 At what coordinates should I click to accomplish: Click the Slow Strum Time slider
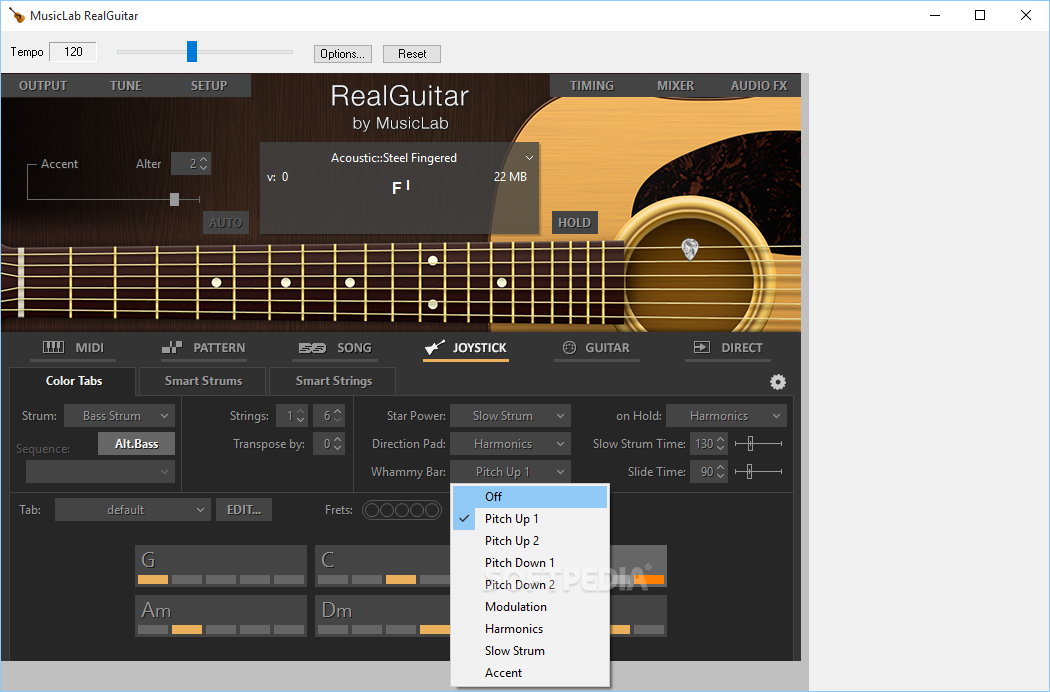(758, 443)
